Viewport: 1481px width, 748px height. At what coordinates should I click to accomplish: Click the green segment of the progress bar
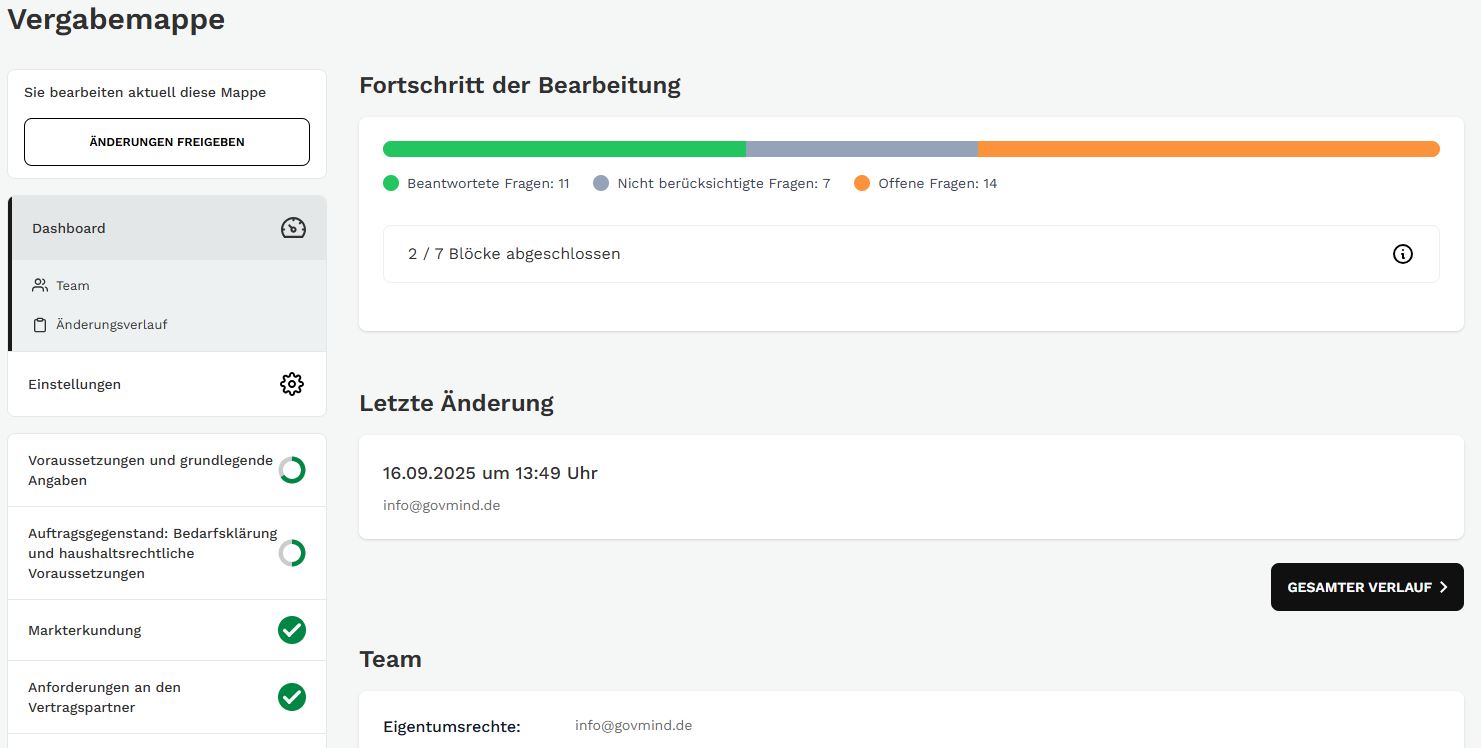click(x=564, y=149)
